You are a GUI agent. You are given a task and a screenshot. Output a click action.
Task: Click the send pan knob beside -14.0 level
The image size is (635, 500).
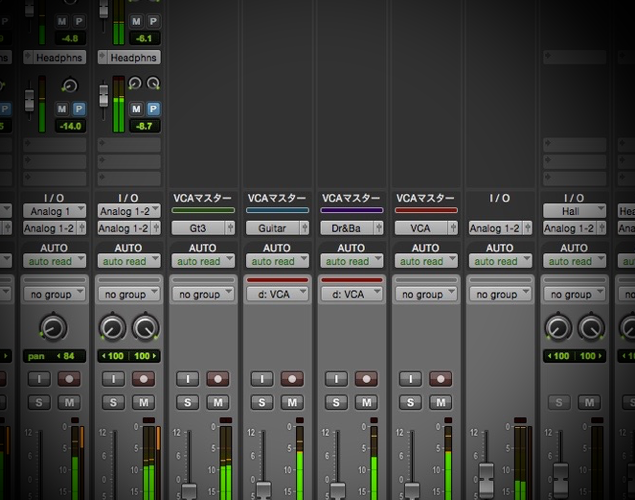click(70, 86)
